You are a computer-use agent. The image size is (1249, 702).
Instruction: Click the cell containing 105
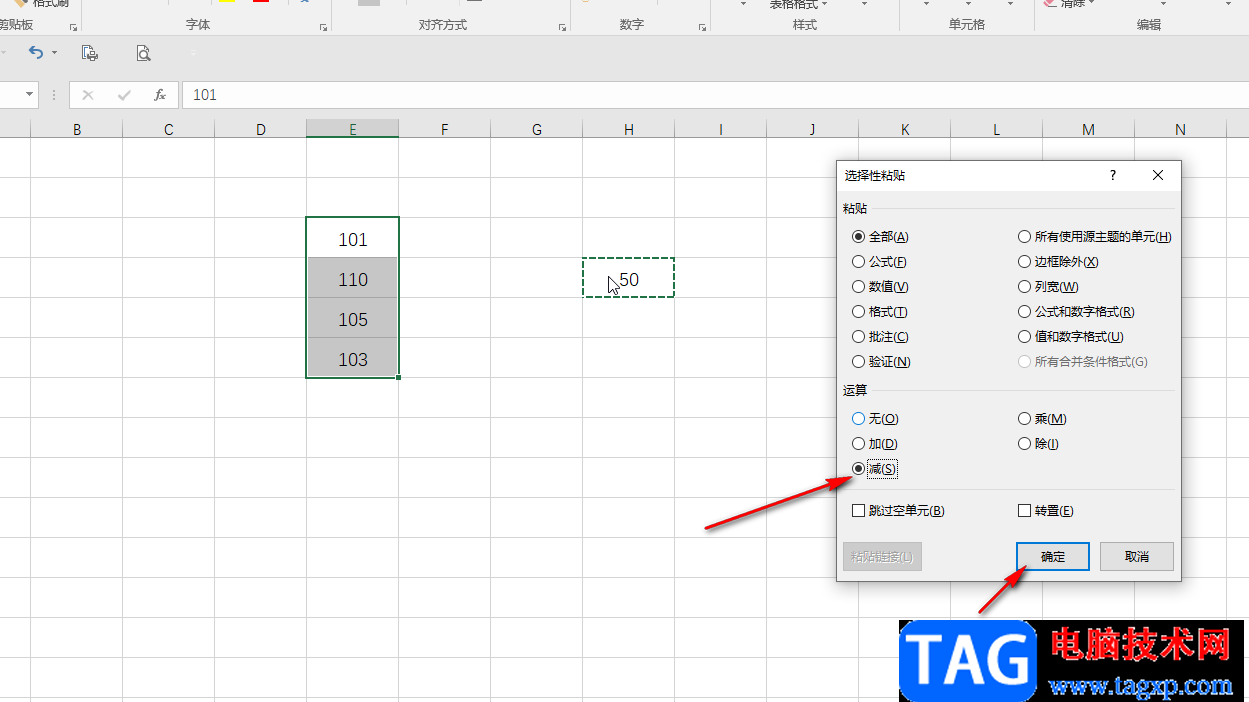click(353, 319)
